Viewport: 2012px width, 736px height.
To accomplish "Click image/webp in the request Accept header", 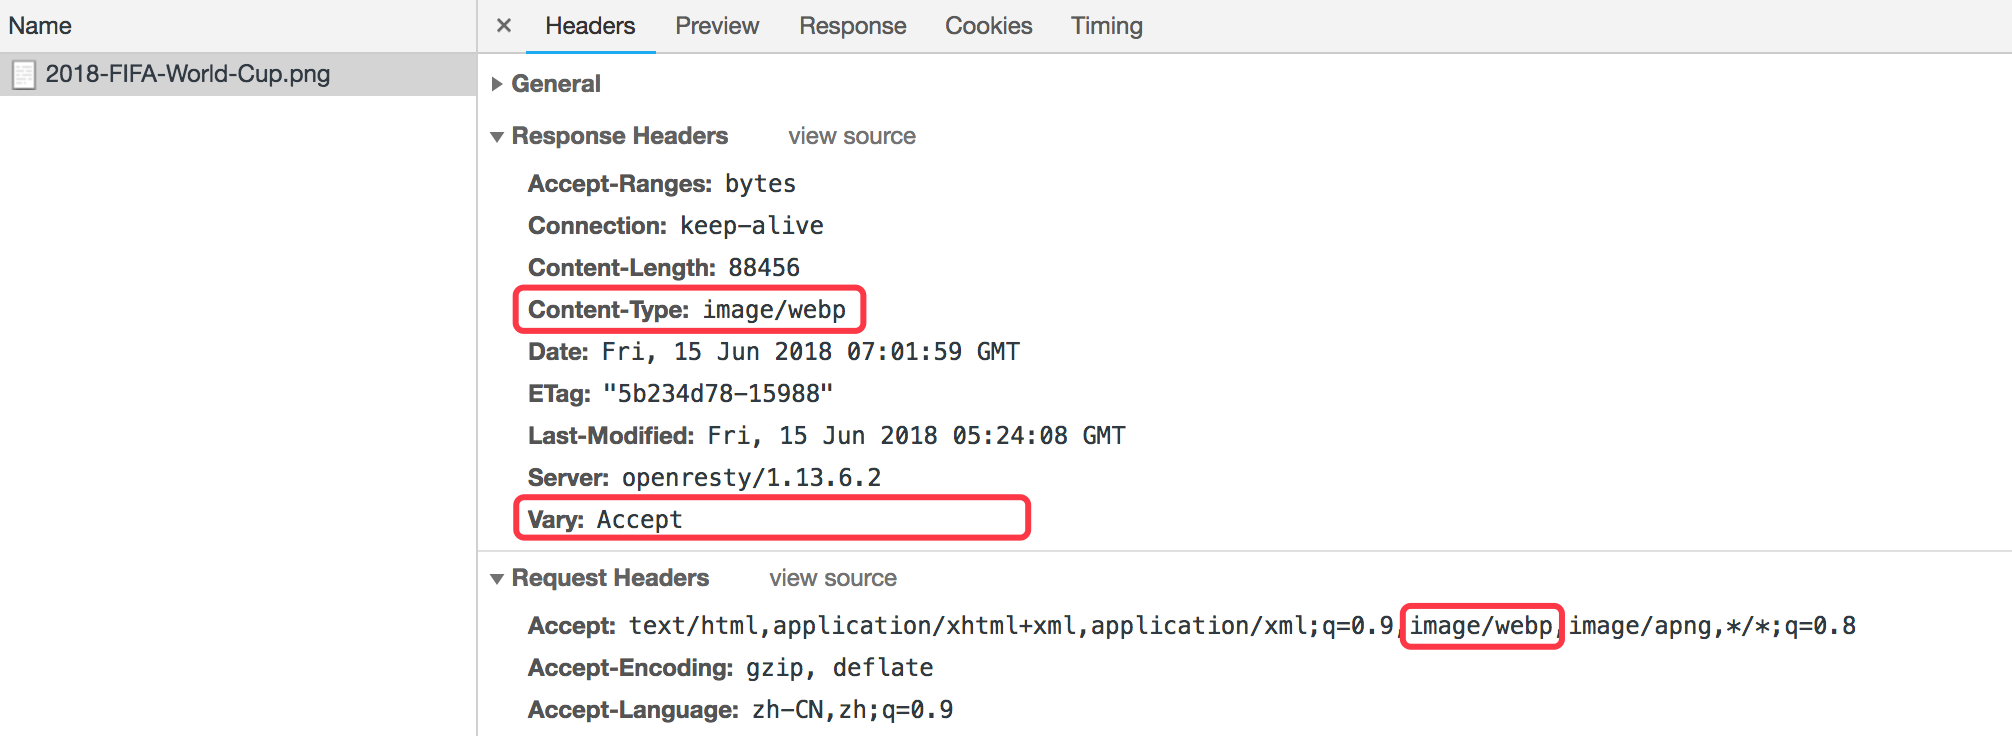I will coord(1481,626).
